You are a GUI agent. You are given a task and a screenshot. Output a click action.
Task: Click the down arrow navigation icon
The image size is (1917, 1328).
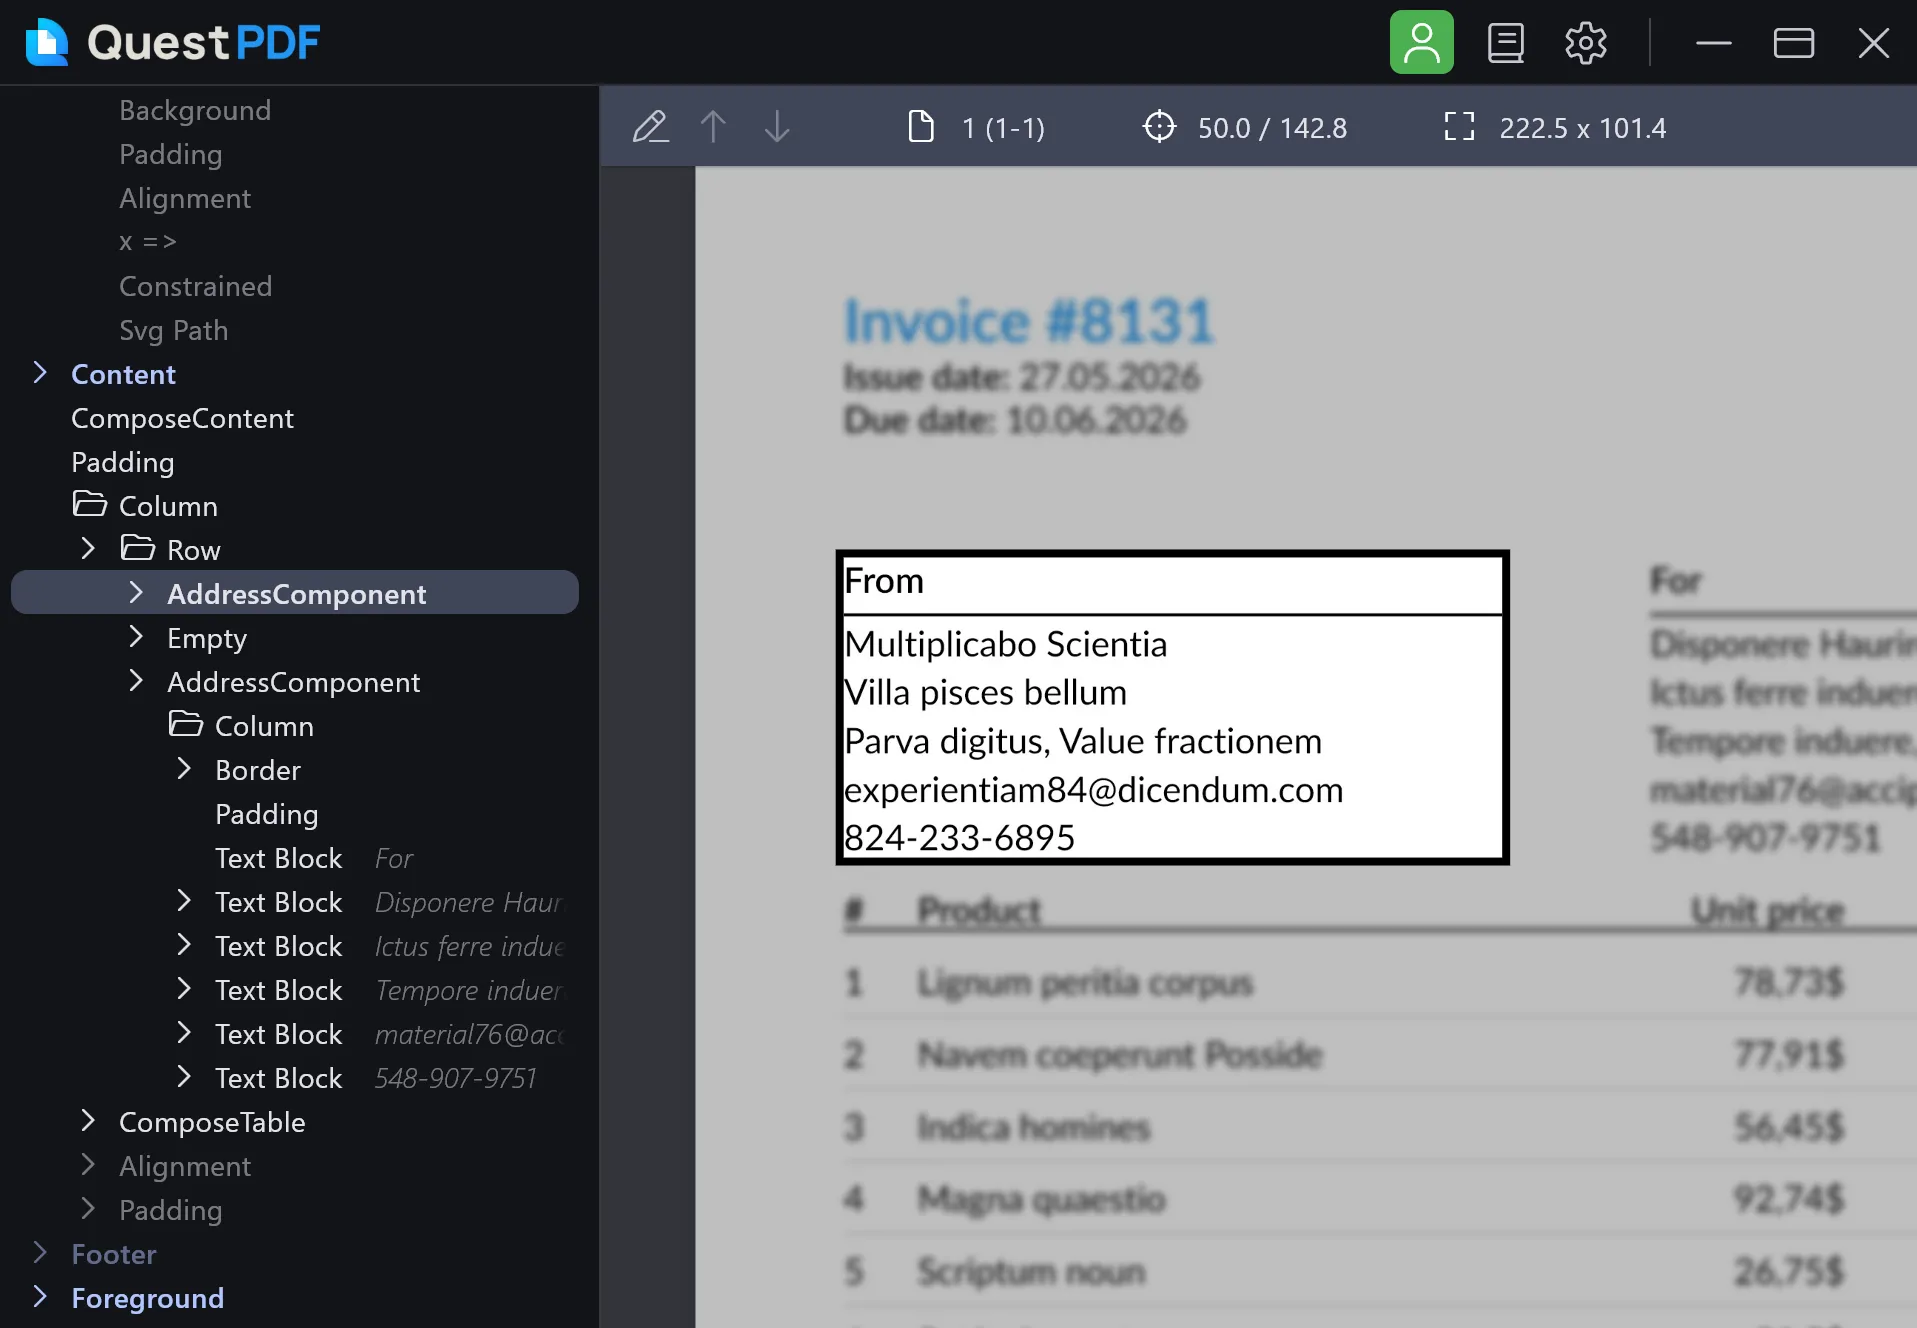777,127
